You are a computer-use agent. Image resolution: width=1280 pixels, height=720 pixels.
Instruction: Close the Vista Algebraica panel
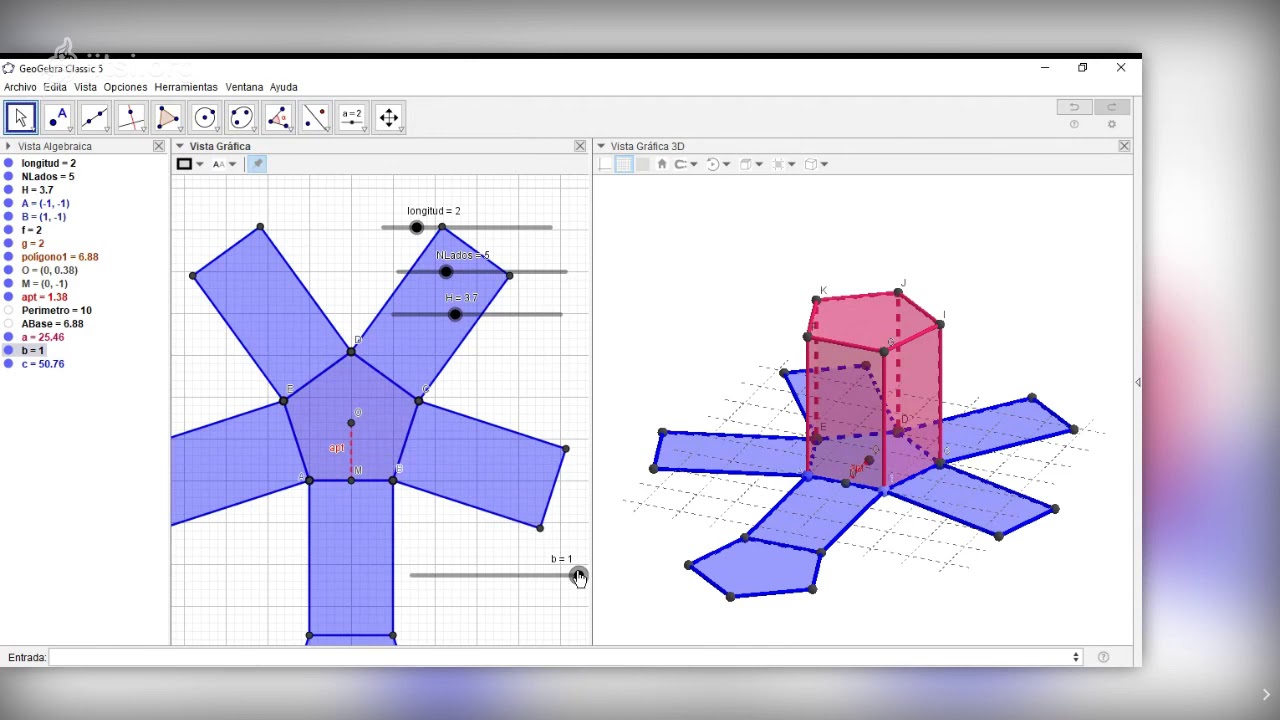(158, 146)
